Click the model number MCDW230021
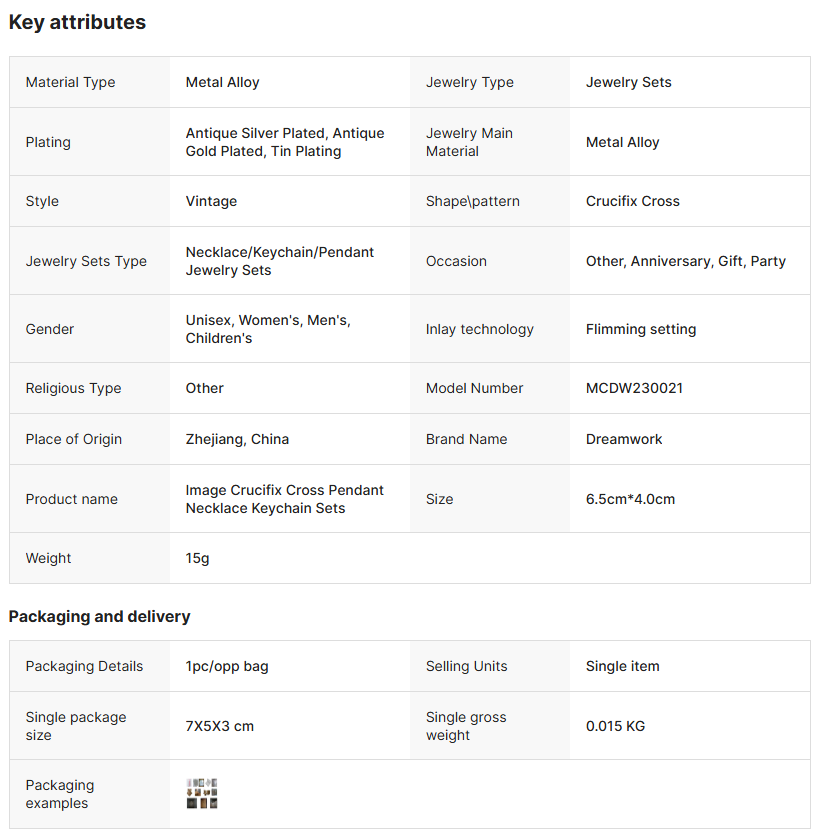This screenshot has width=813, height=831. (x=634, y=388)
